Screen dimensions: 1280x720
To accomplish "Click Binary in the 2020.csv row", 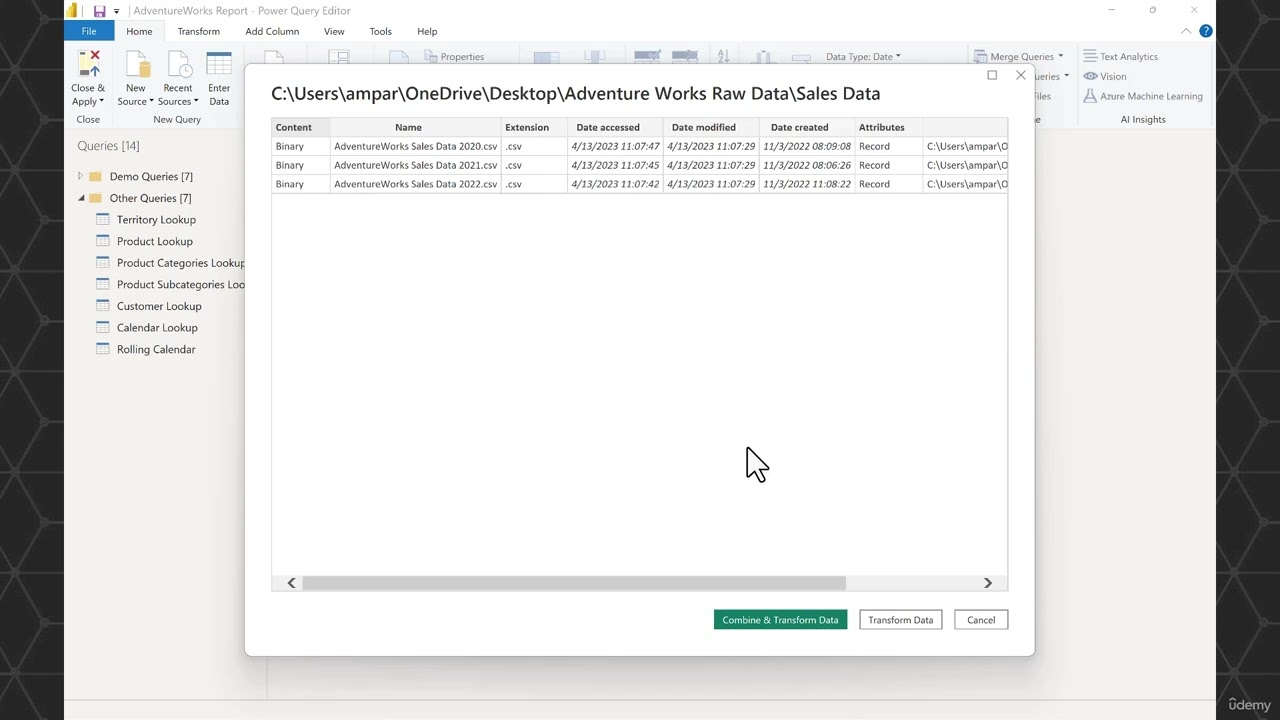I will [290, 146].
